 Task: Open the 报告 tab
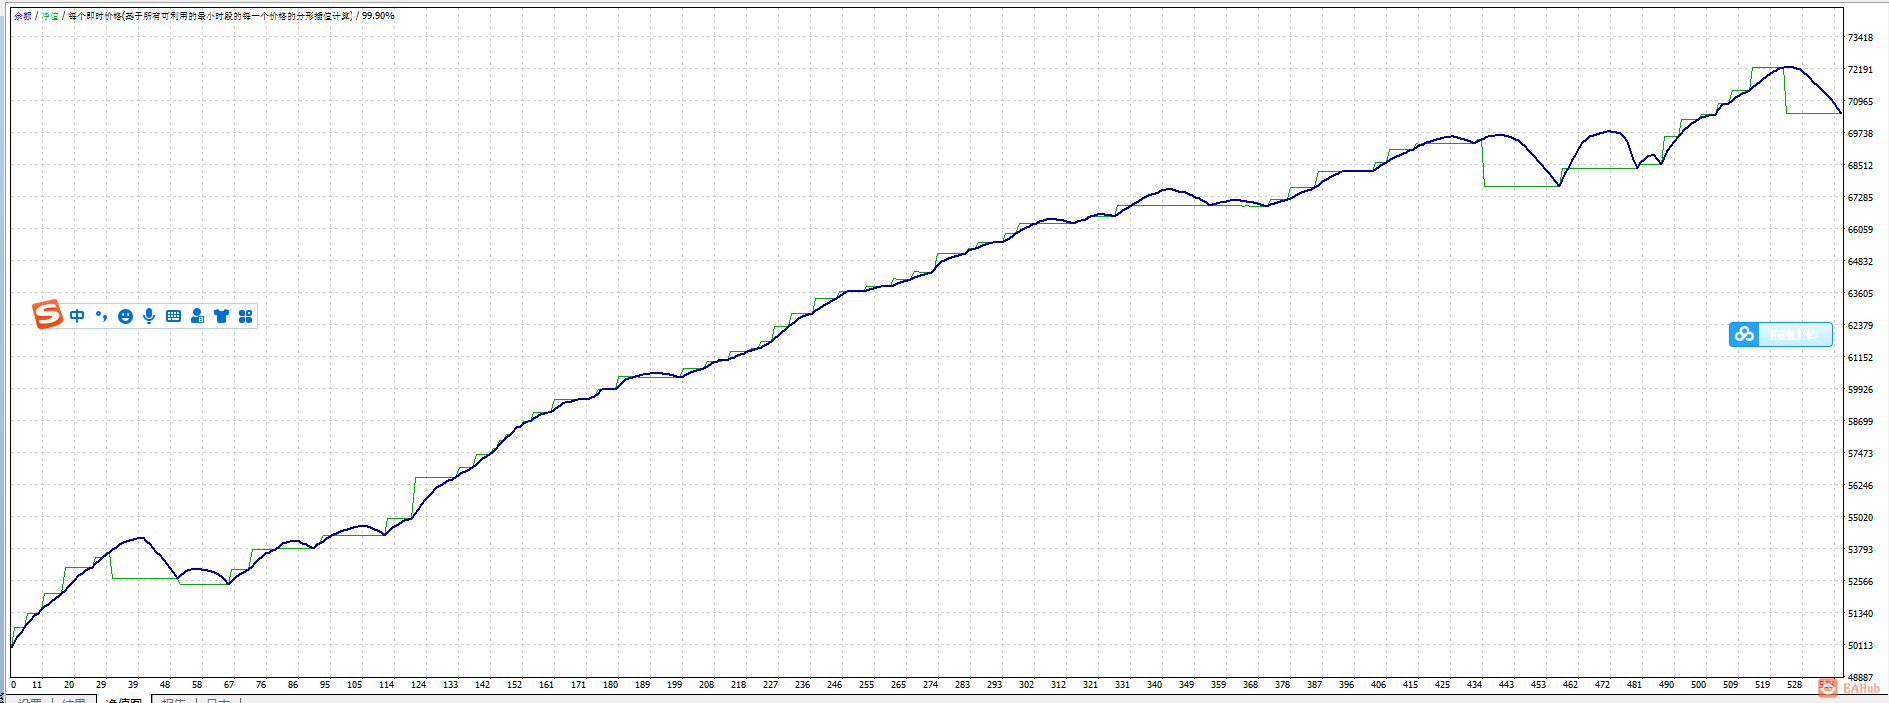pyautogui.click(x=174, y=700)
